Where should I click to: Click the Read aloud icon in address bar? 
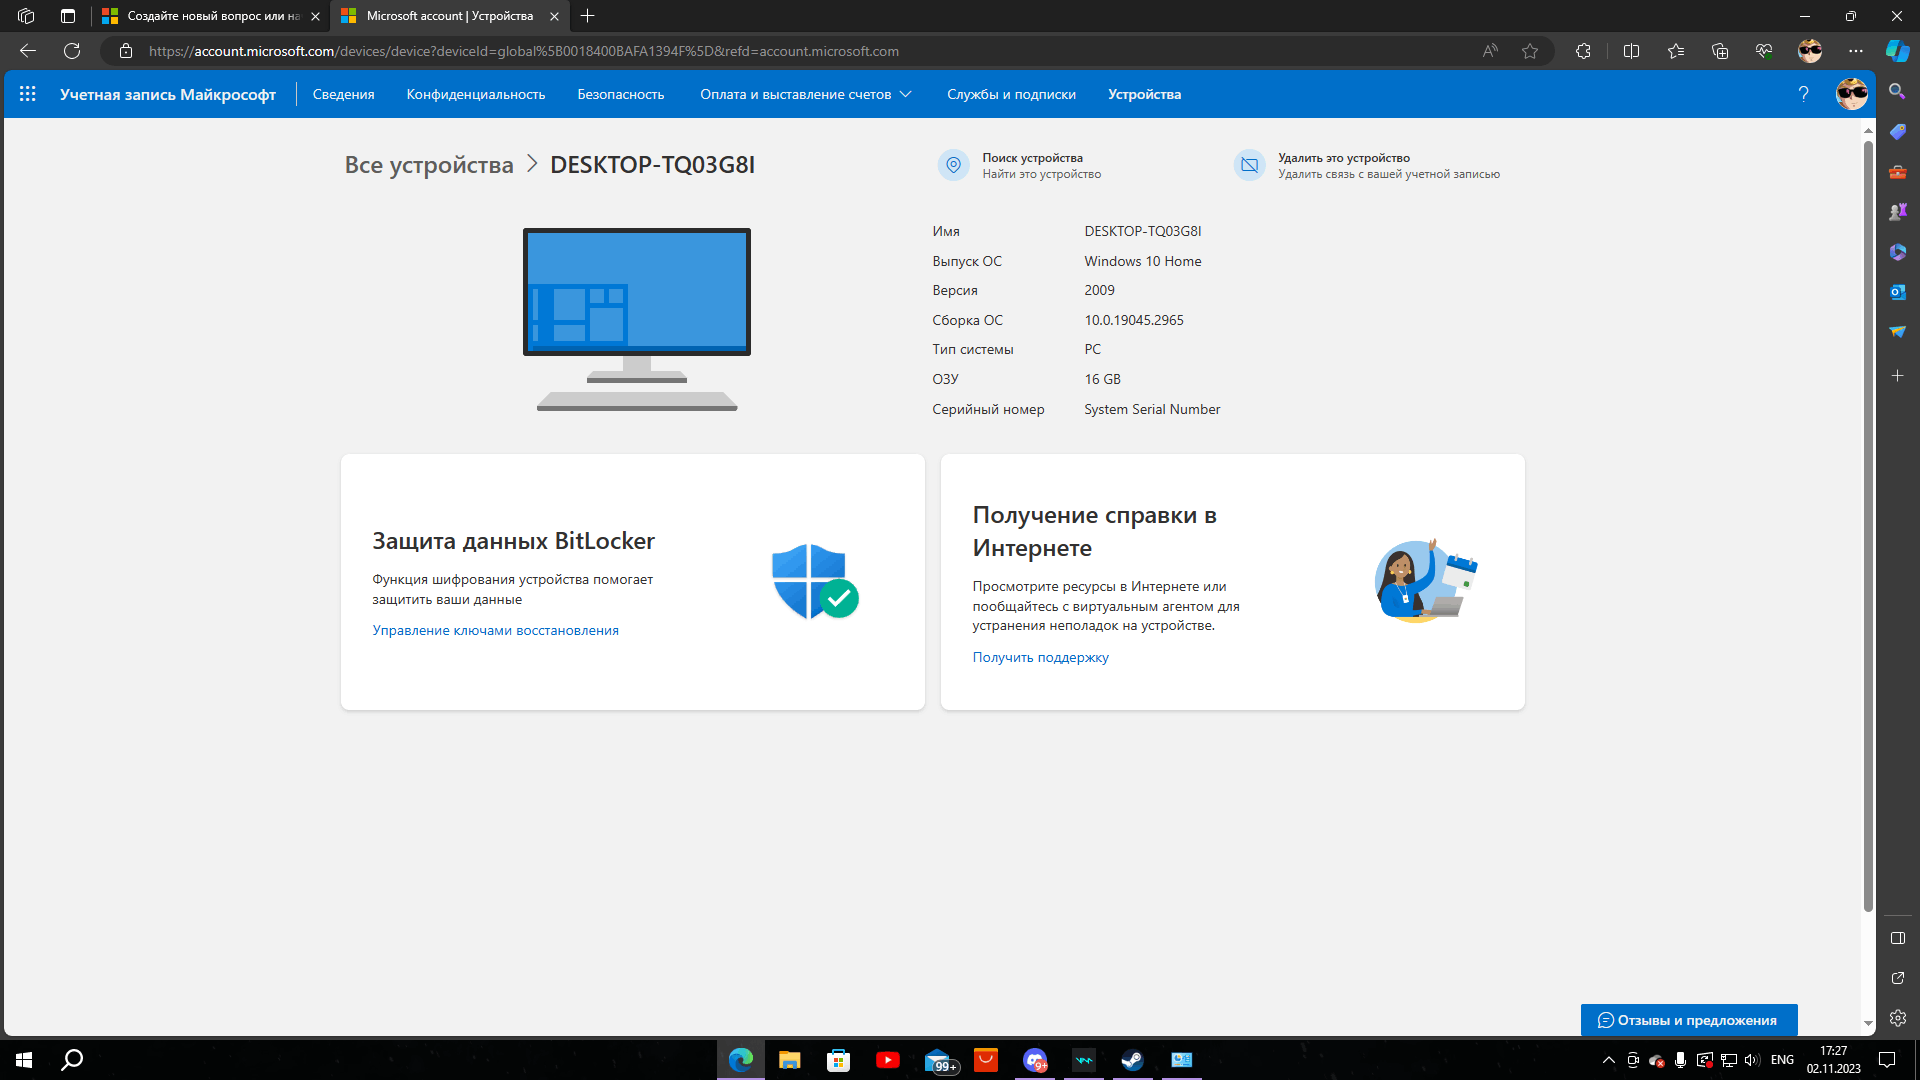(1490, 51)
